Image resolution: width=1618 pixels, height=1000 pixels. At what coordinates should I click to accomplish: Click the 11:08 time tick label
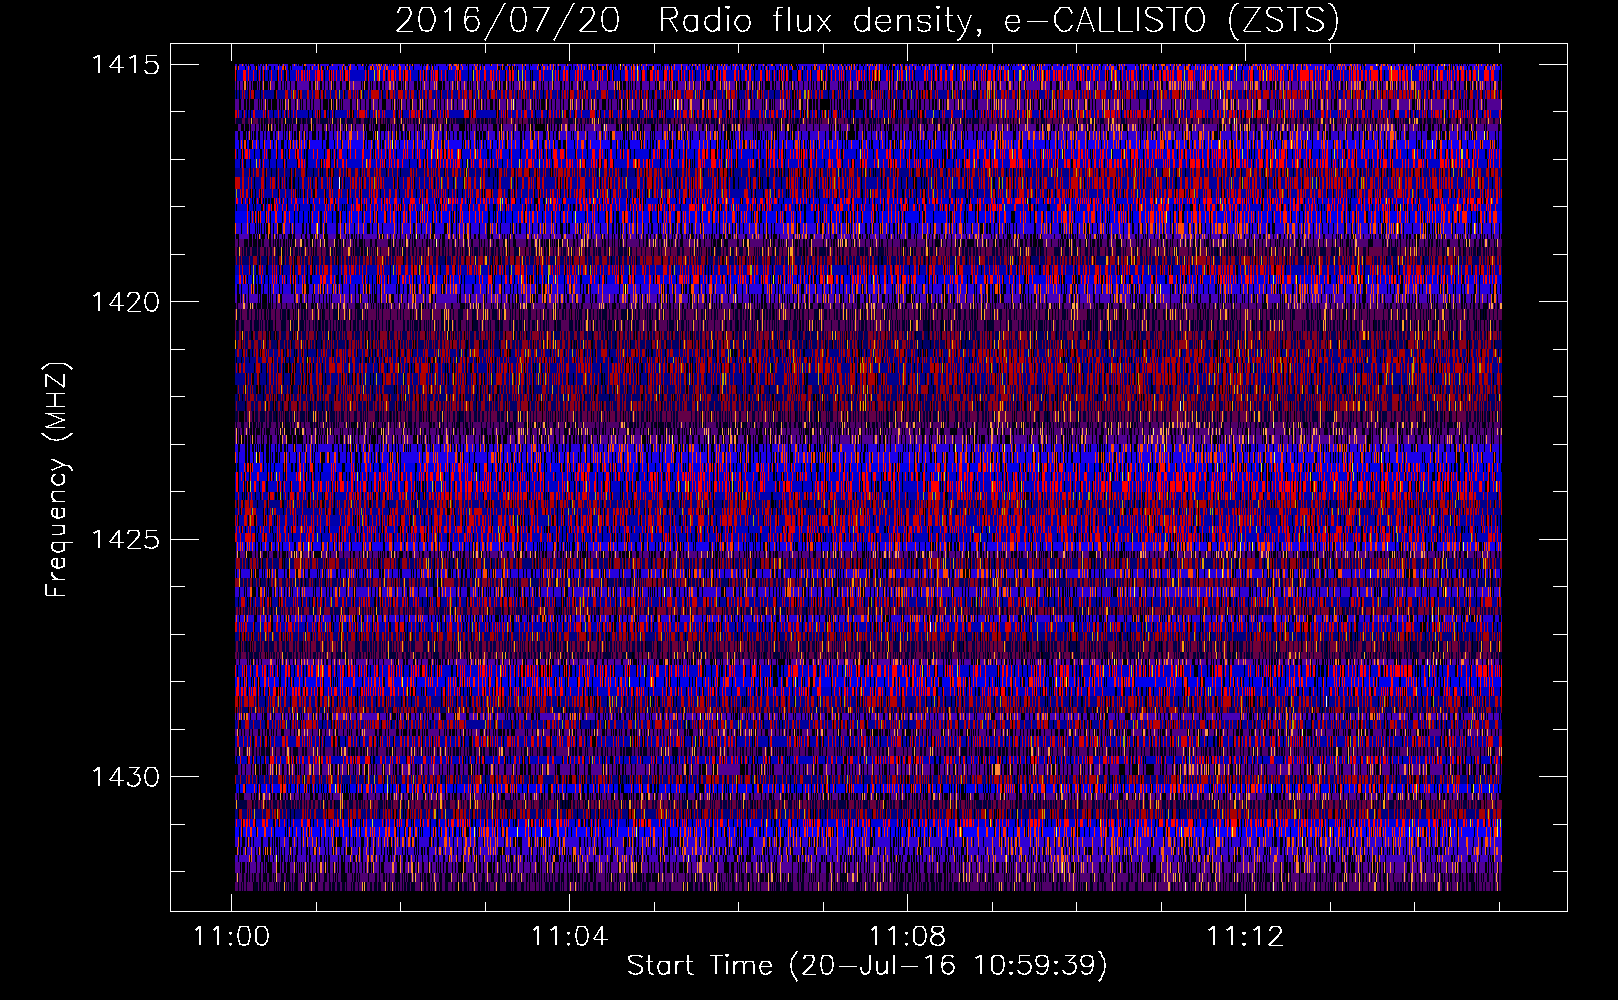pyautogui.click(x=907, y=937)
